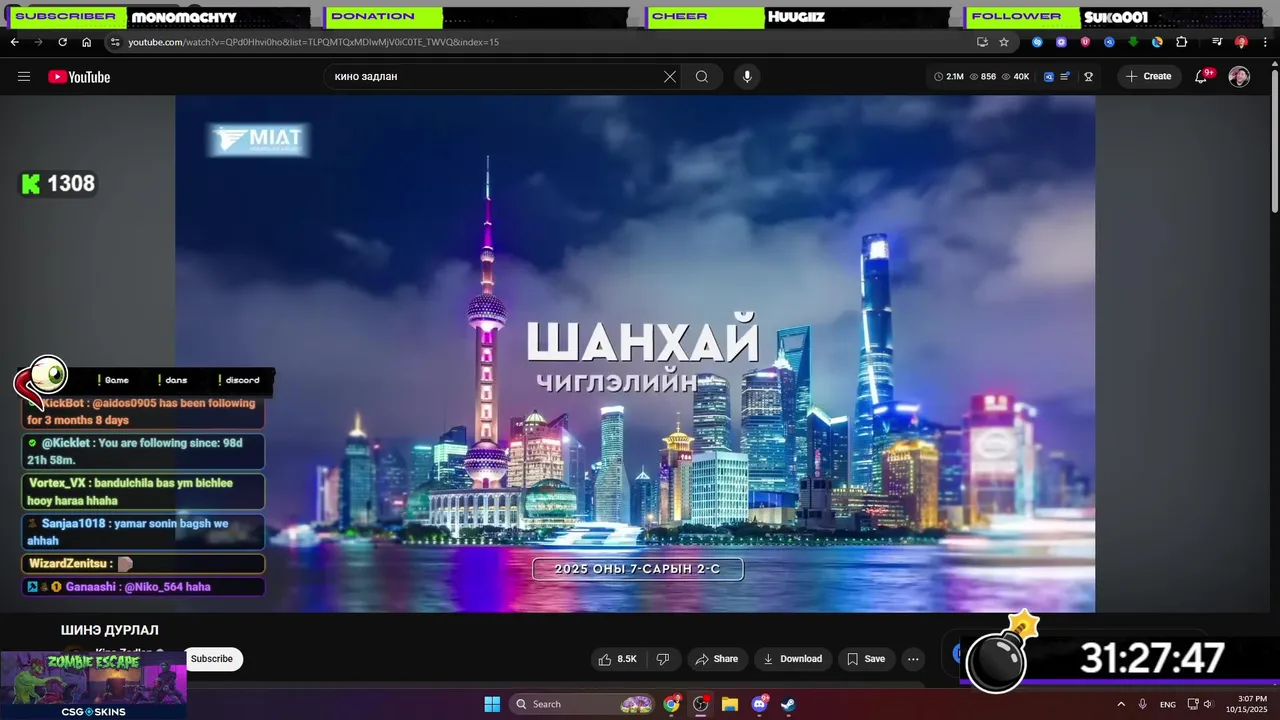This screenshot has width=1280, height=720.
Task: Go to the browser home page
Action: pos(86,42)
